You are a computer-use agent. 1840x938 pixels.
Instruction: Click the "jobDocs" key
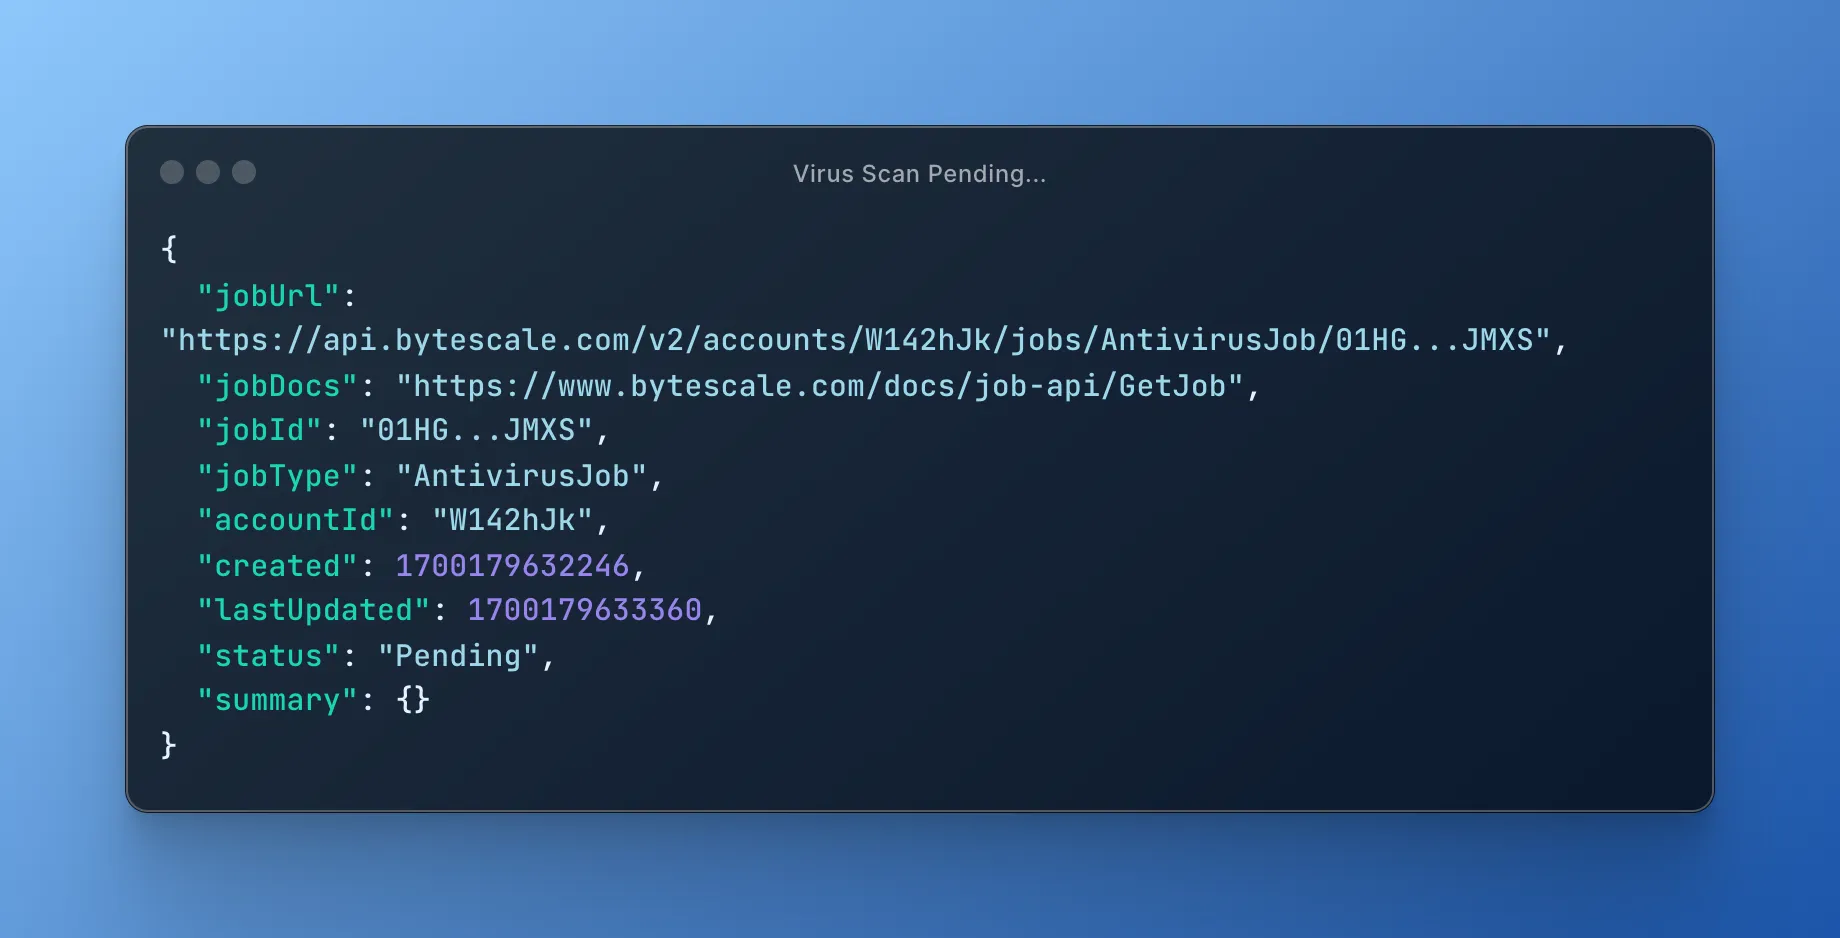pos(277,386)
